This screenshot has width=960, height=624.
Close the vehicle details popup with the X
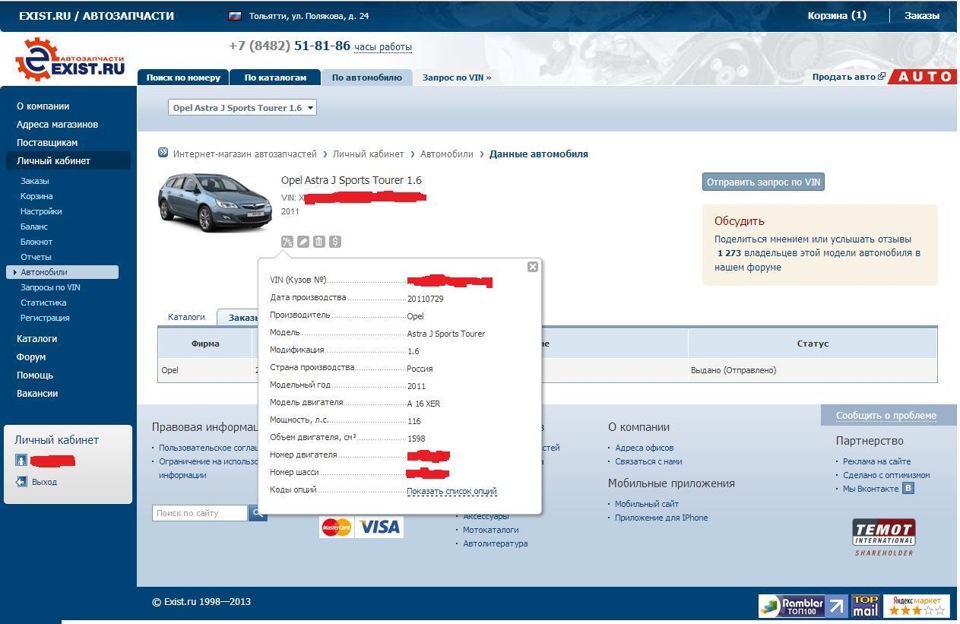[532, 266]
